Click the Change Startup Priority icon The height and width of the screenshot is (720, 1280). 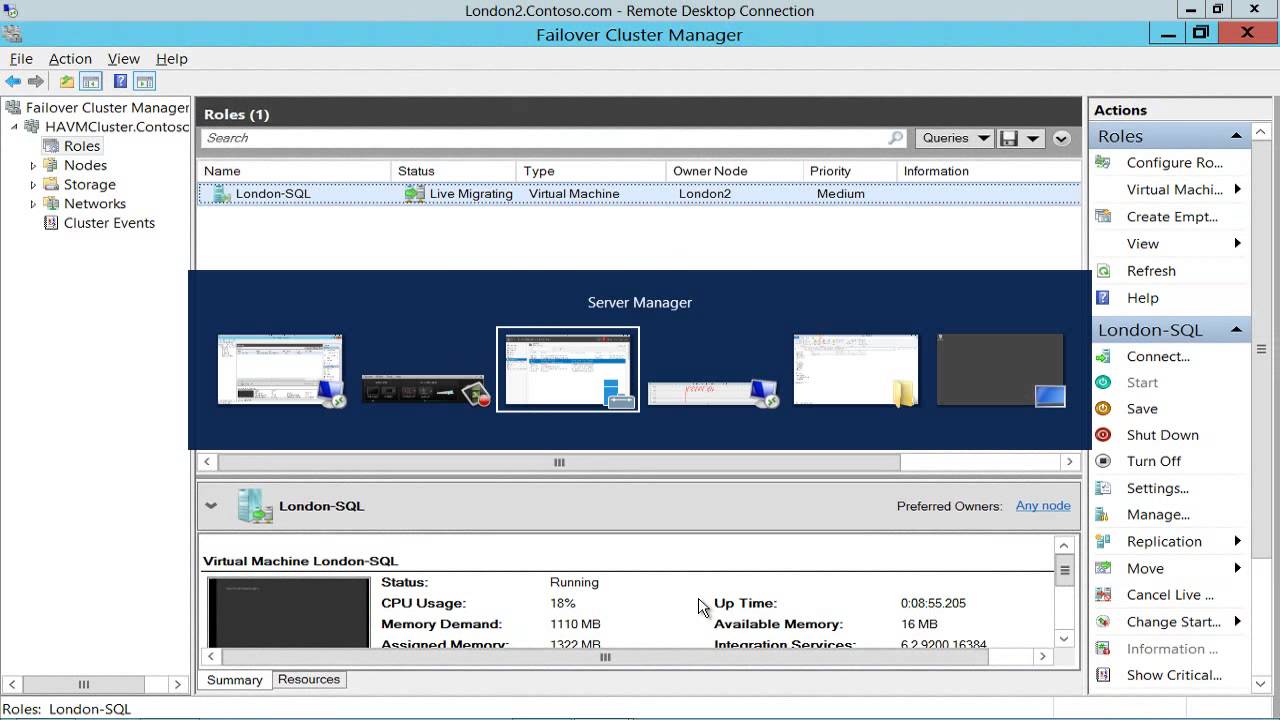[1103, 621]
